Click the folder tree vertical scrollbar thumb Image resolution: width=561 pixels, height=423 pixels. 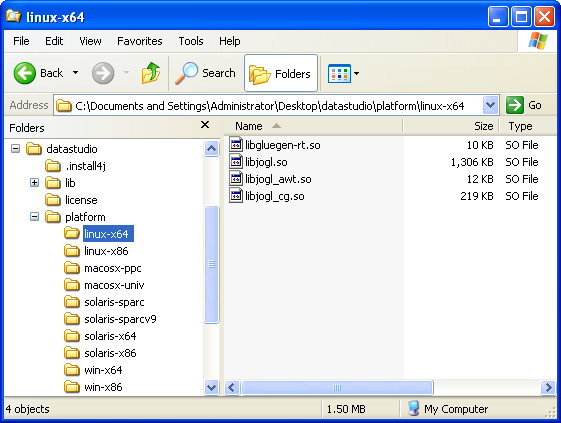click(x=211, y=264)
